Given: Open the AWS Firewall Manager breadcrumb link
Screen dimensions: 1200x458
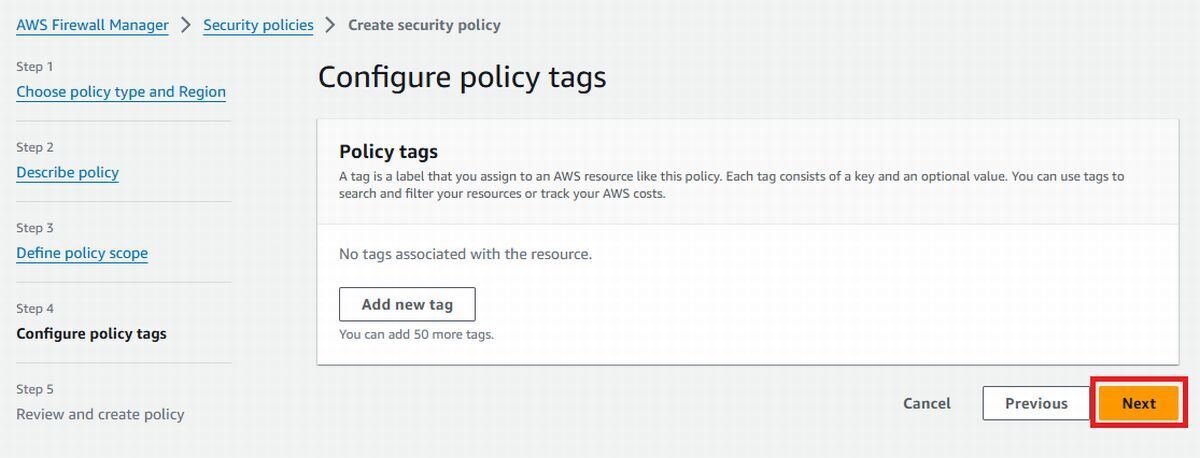Looking at the screenshot, I should [x=92, y=25].
